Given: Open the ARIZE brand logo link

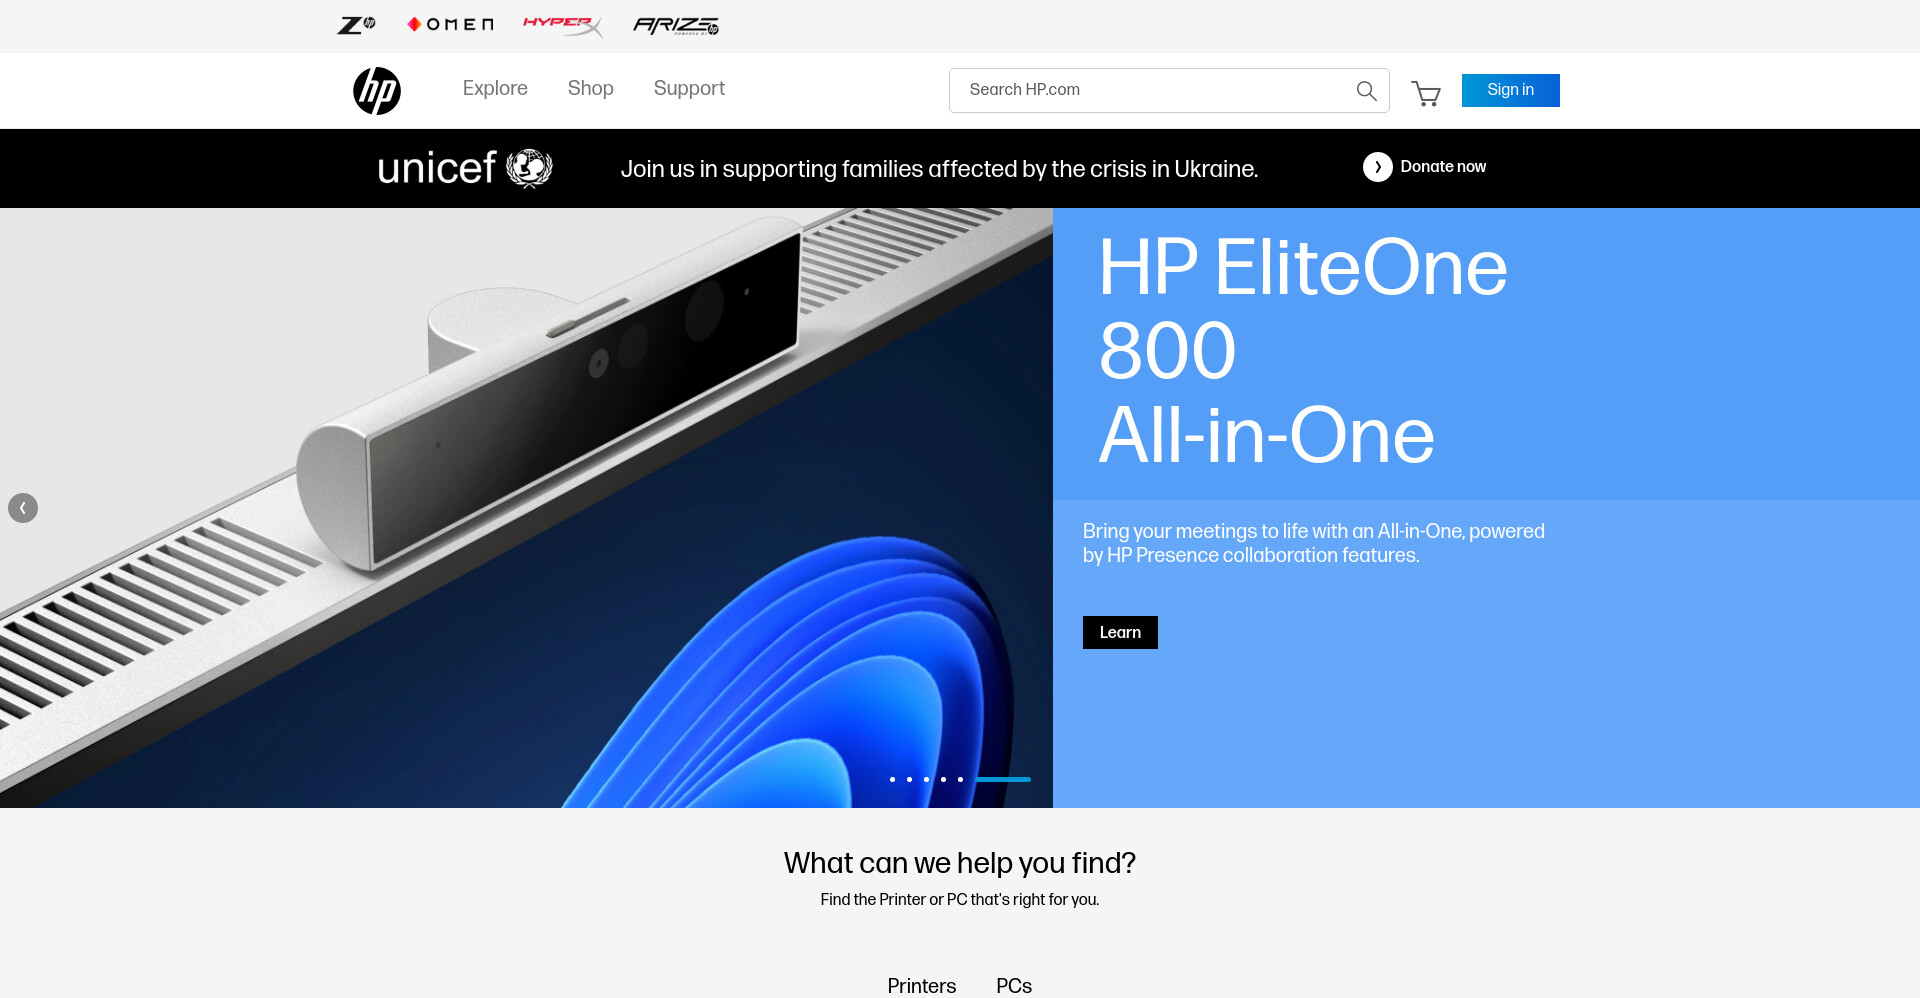Looking at the screenshot, I should pos(676,25).
